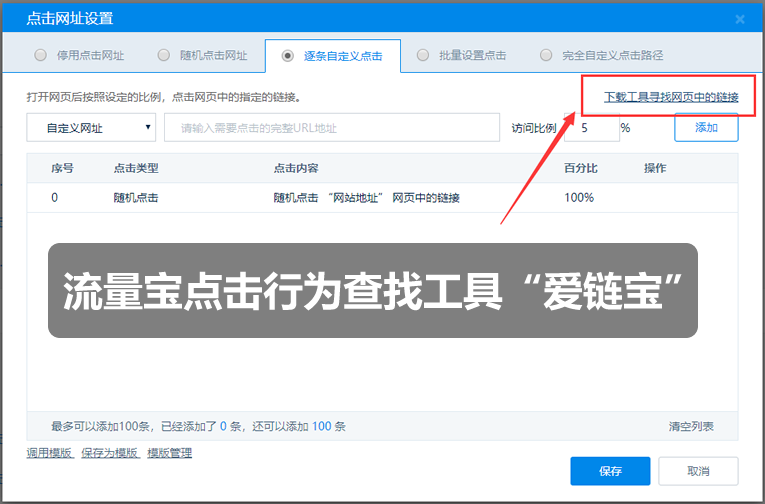Click the row number 0 cell
Screen dimensions: 765x504
pos(54,198)
